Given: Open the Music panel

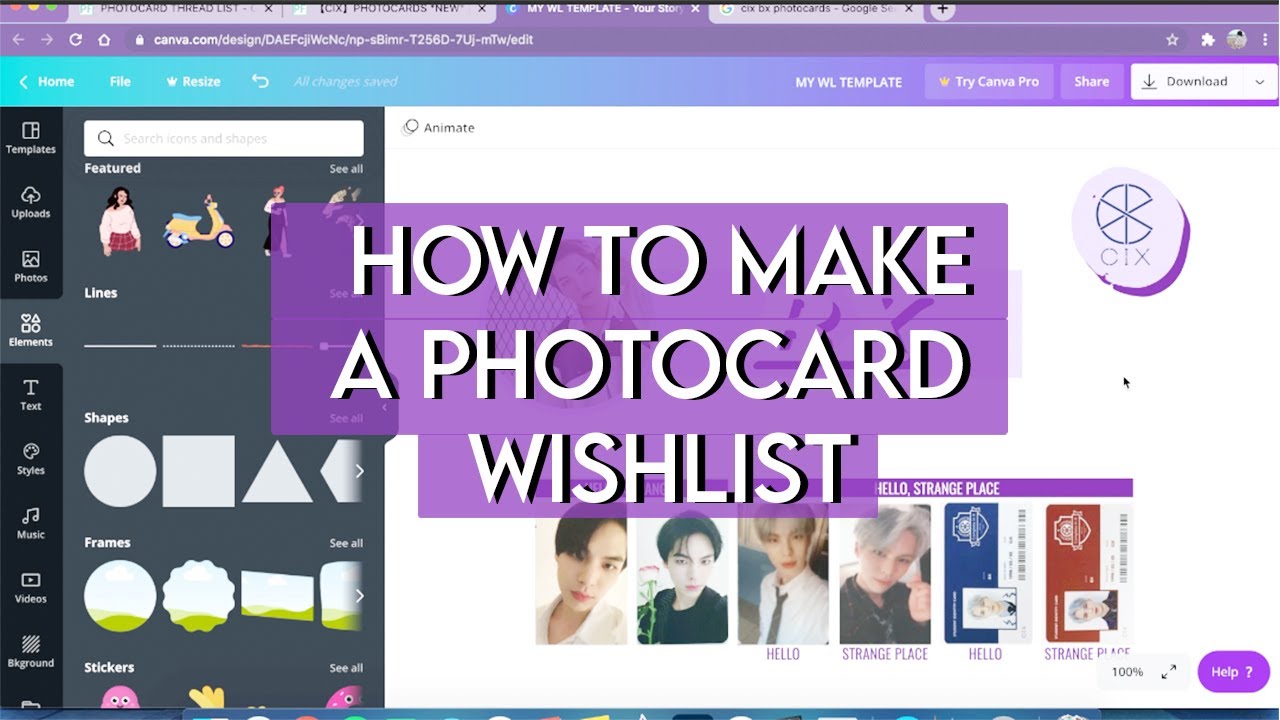Looking at the screenshot, I should (31, 523).
